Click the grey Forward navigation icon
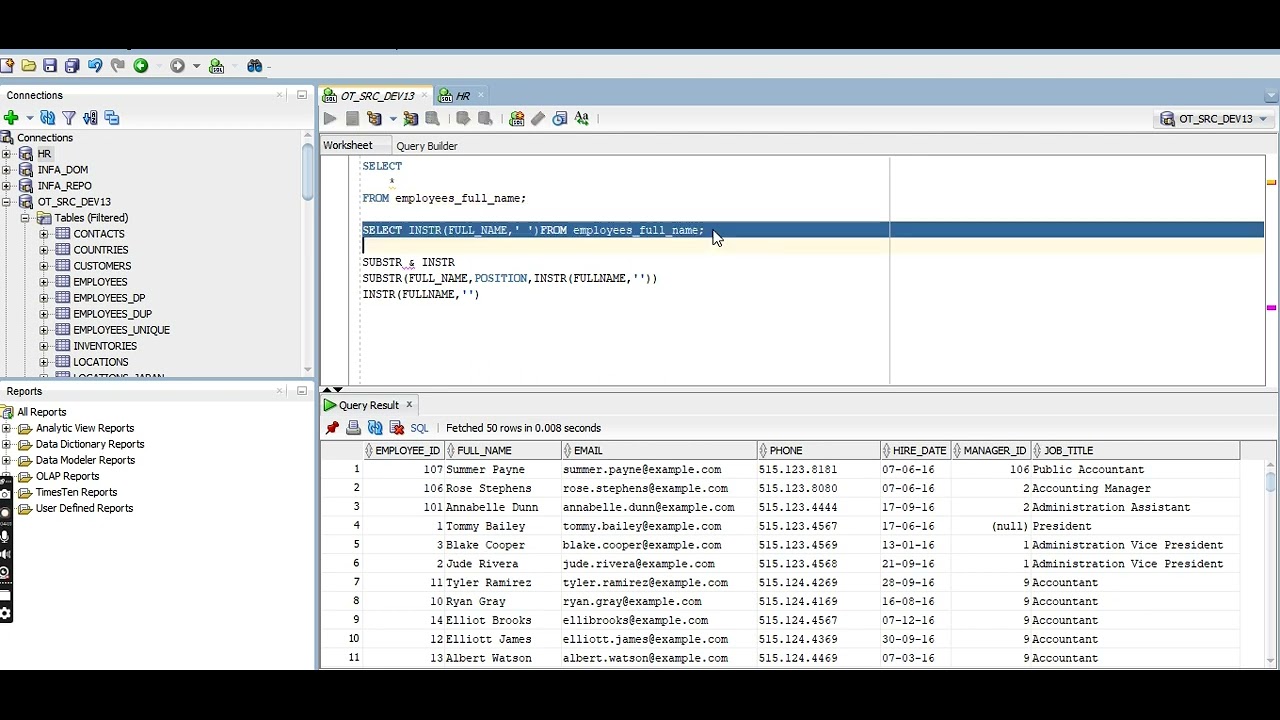This screenshot has width=1280, height=720. point(177,66)
